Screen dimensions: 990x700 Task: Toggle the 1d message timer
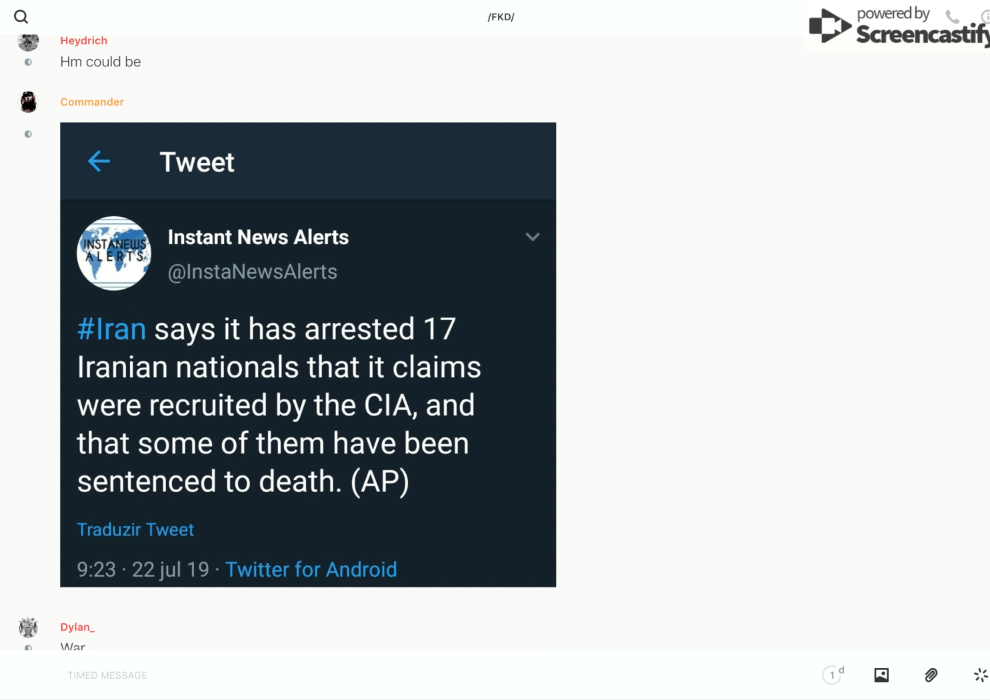point(833,675)
